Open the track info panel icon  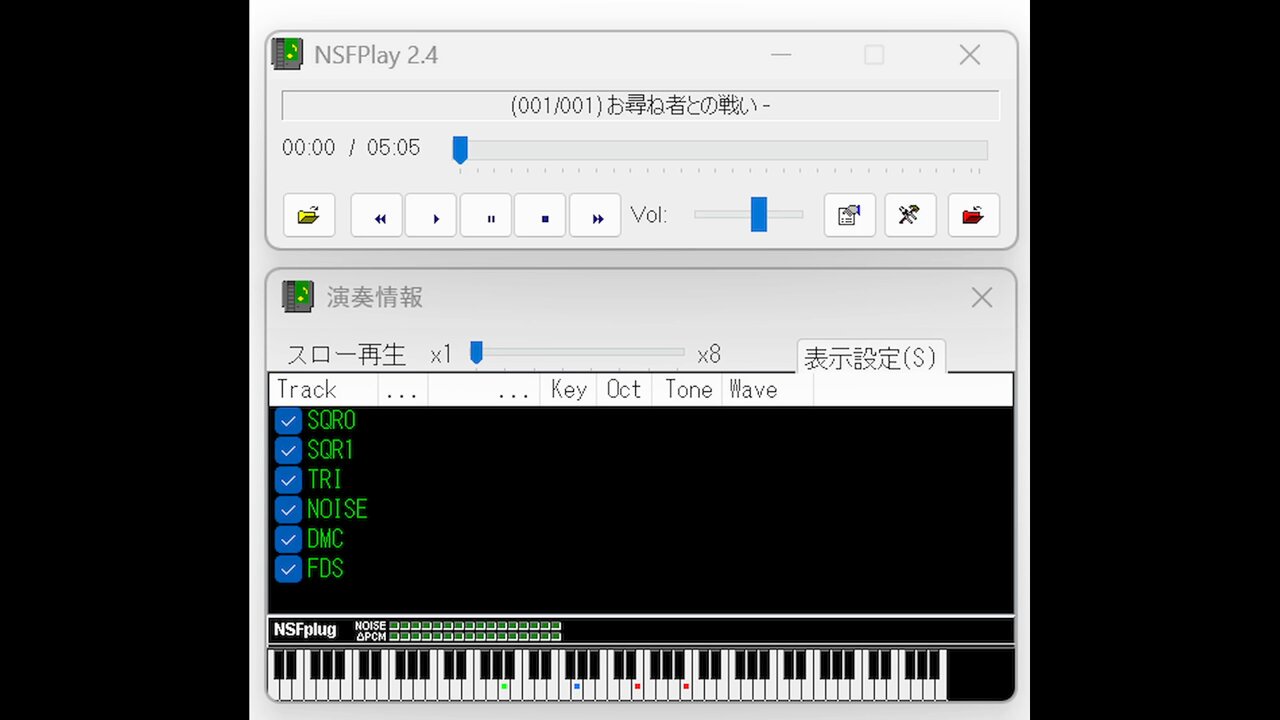click(x=850, y=215)
